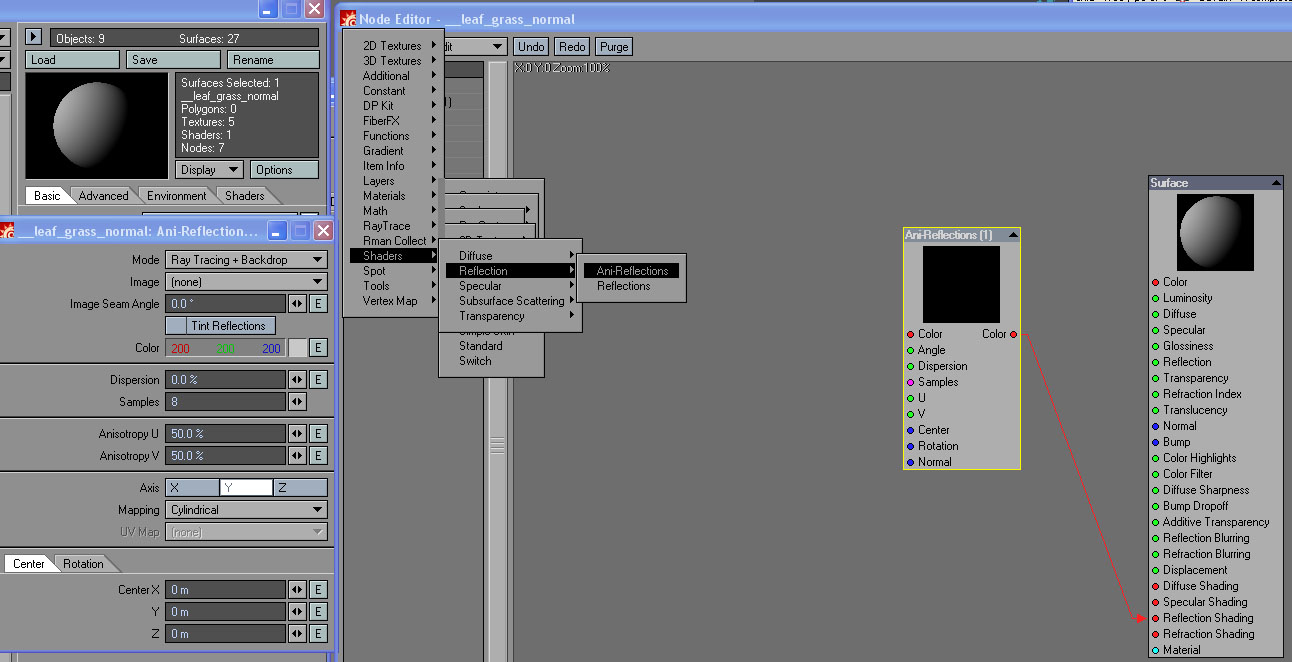Select the Z axis button

[x=300, y=488]
